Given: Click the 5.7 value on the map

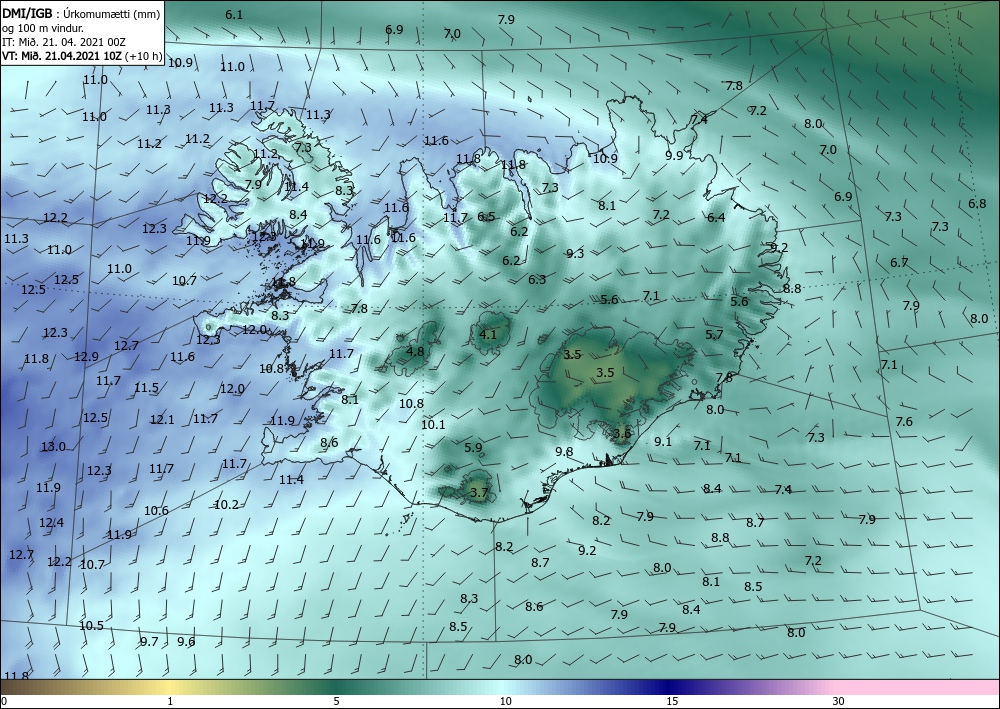Looking at the screenshot, I should 714,335.
